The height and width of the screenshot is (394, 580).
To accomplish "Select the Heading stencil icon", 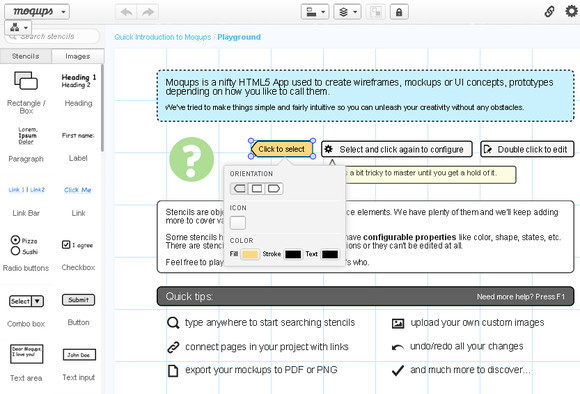I will pos(78,81).
